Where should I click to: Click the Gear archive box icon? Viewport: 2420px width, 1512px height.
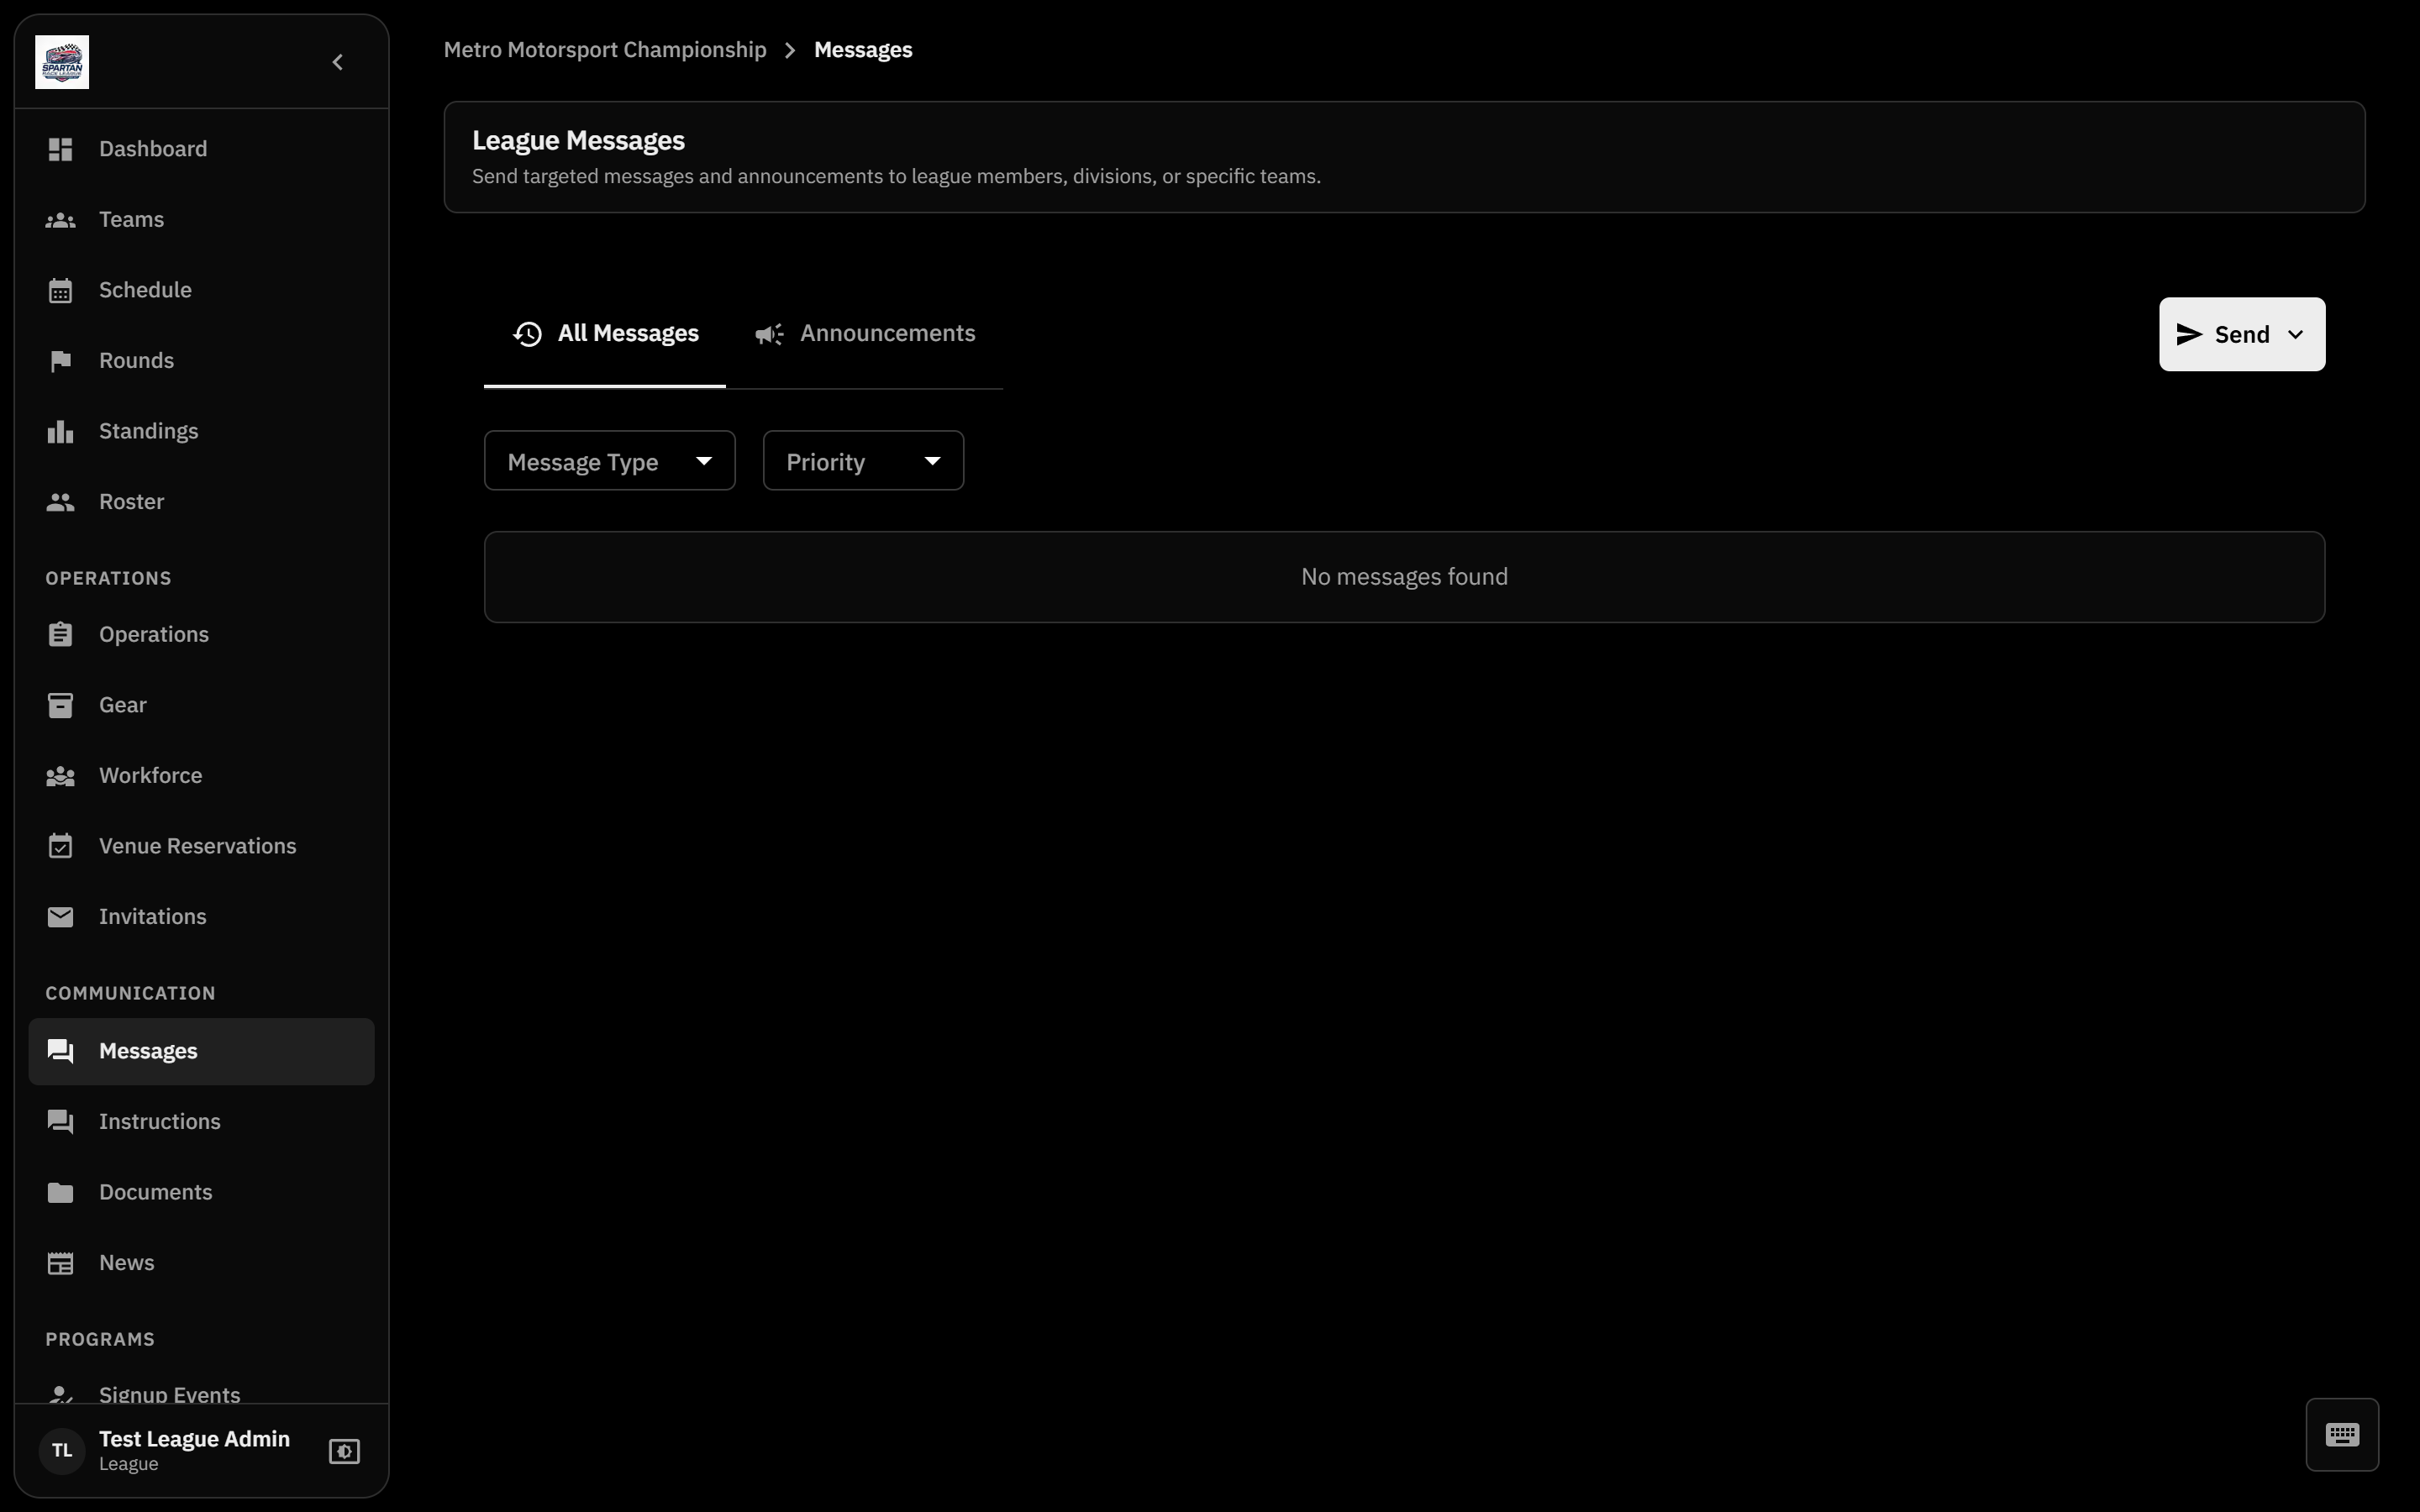[60, 705]
